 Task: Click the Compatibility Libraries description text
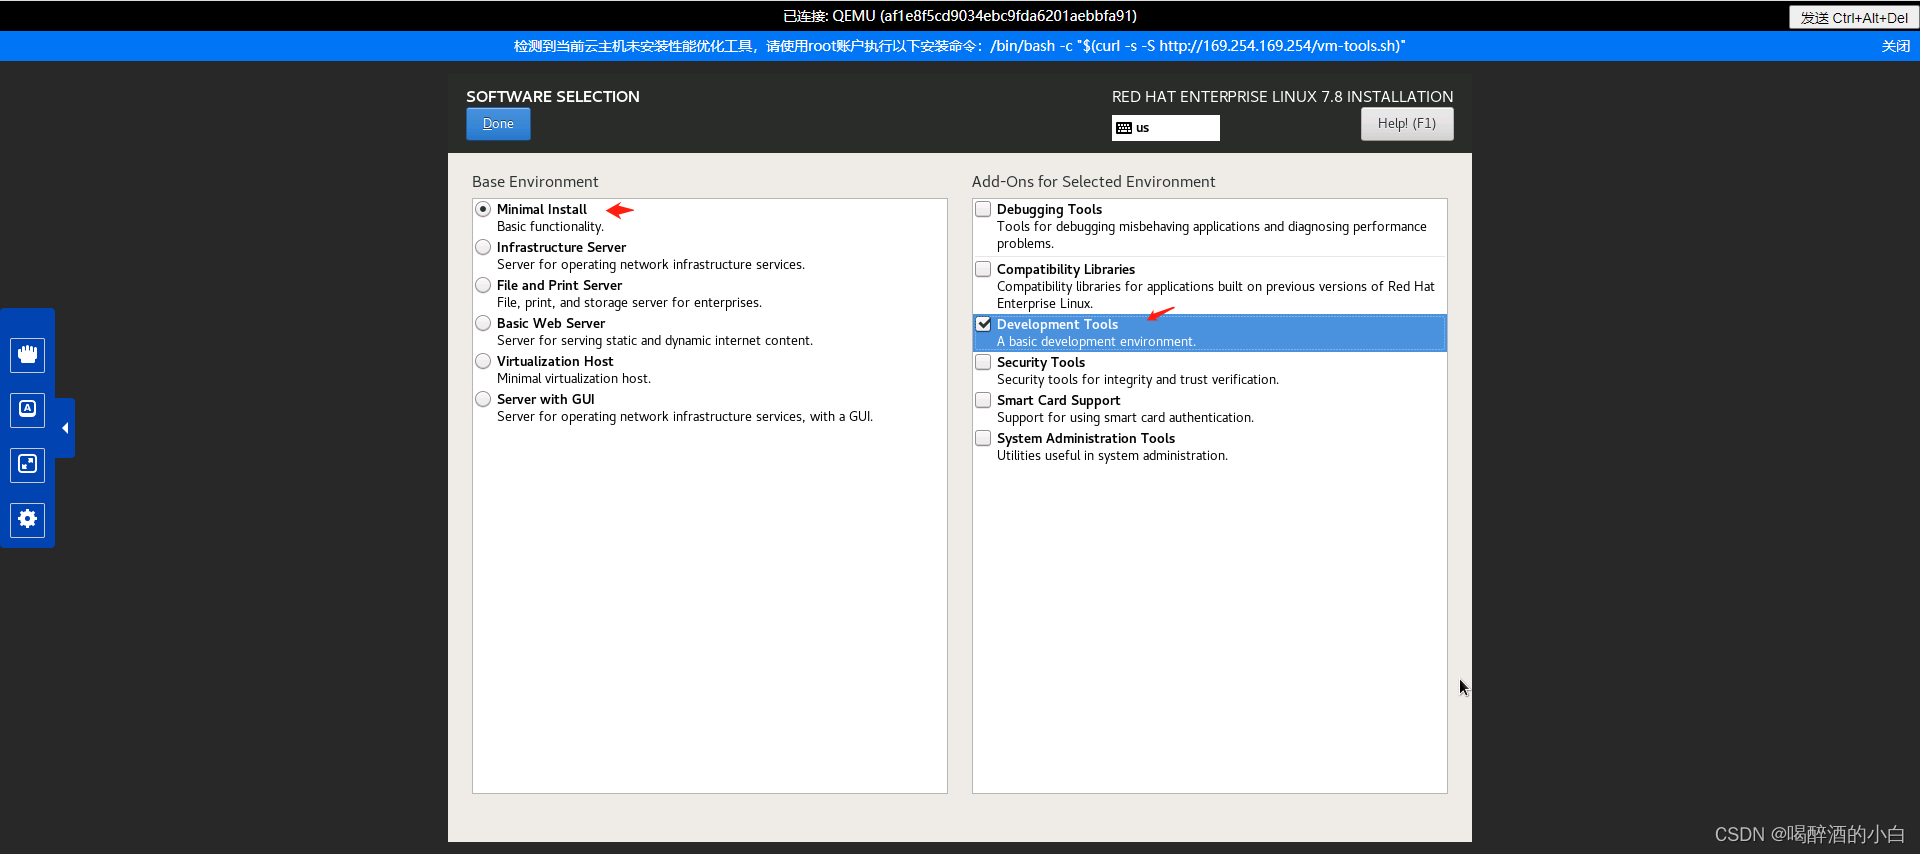[1216, 295]
